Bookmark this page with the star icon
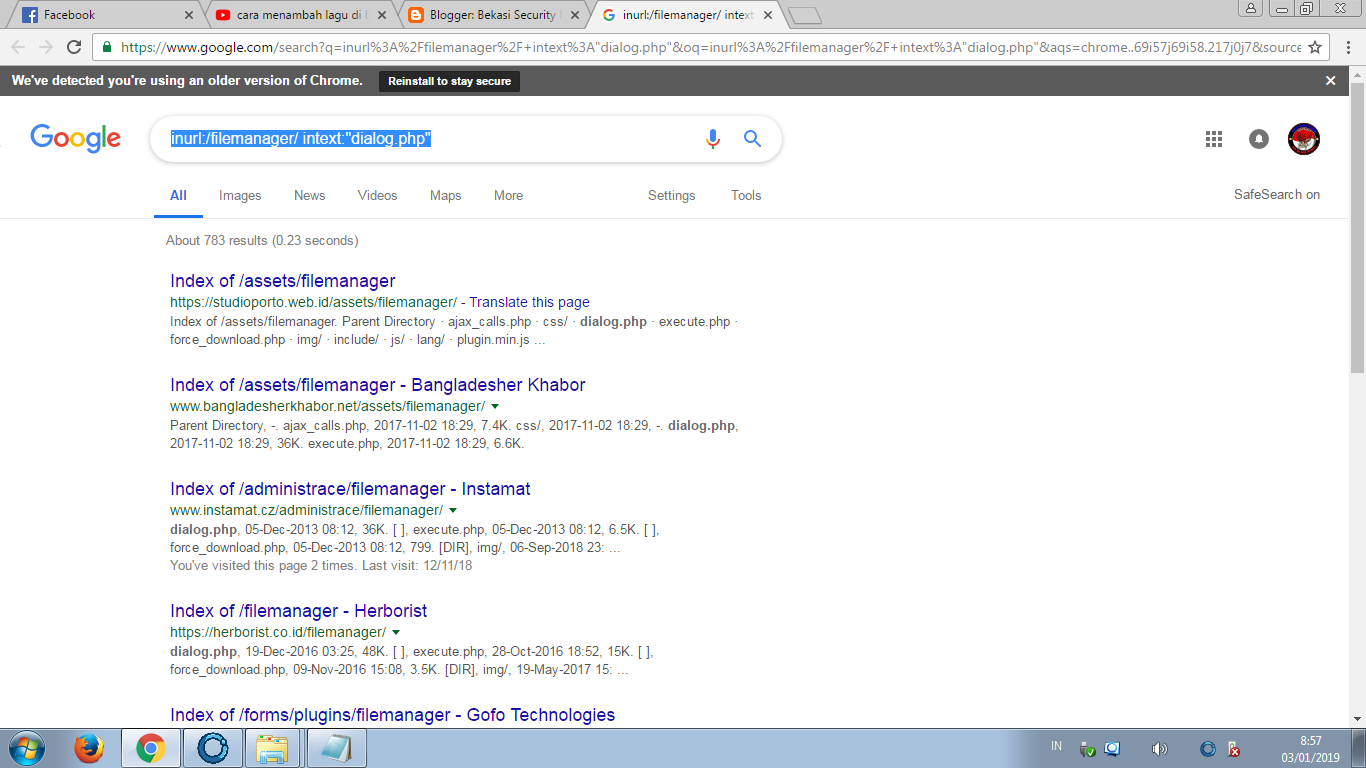The width and height of the screenshot is (1366, 768). click(x=1315, y=47)
